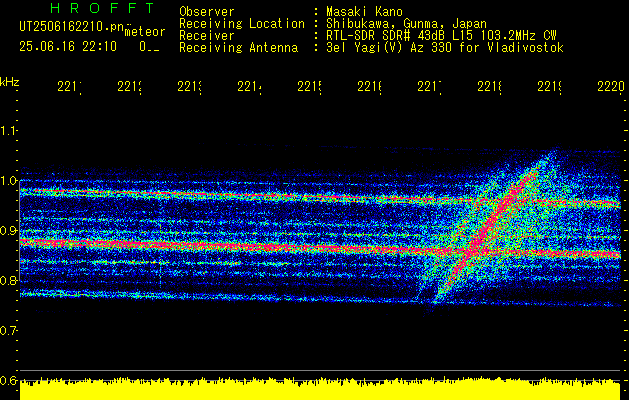Select the observer name Masaki Kano

pos(364,12)
